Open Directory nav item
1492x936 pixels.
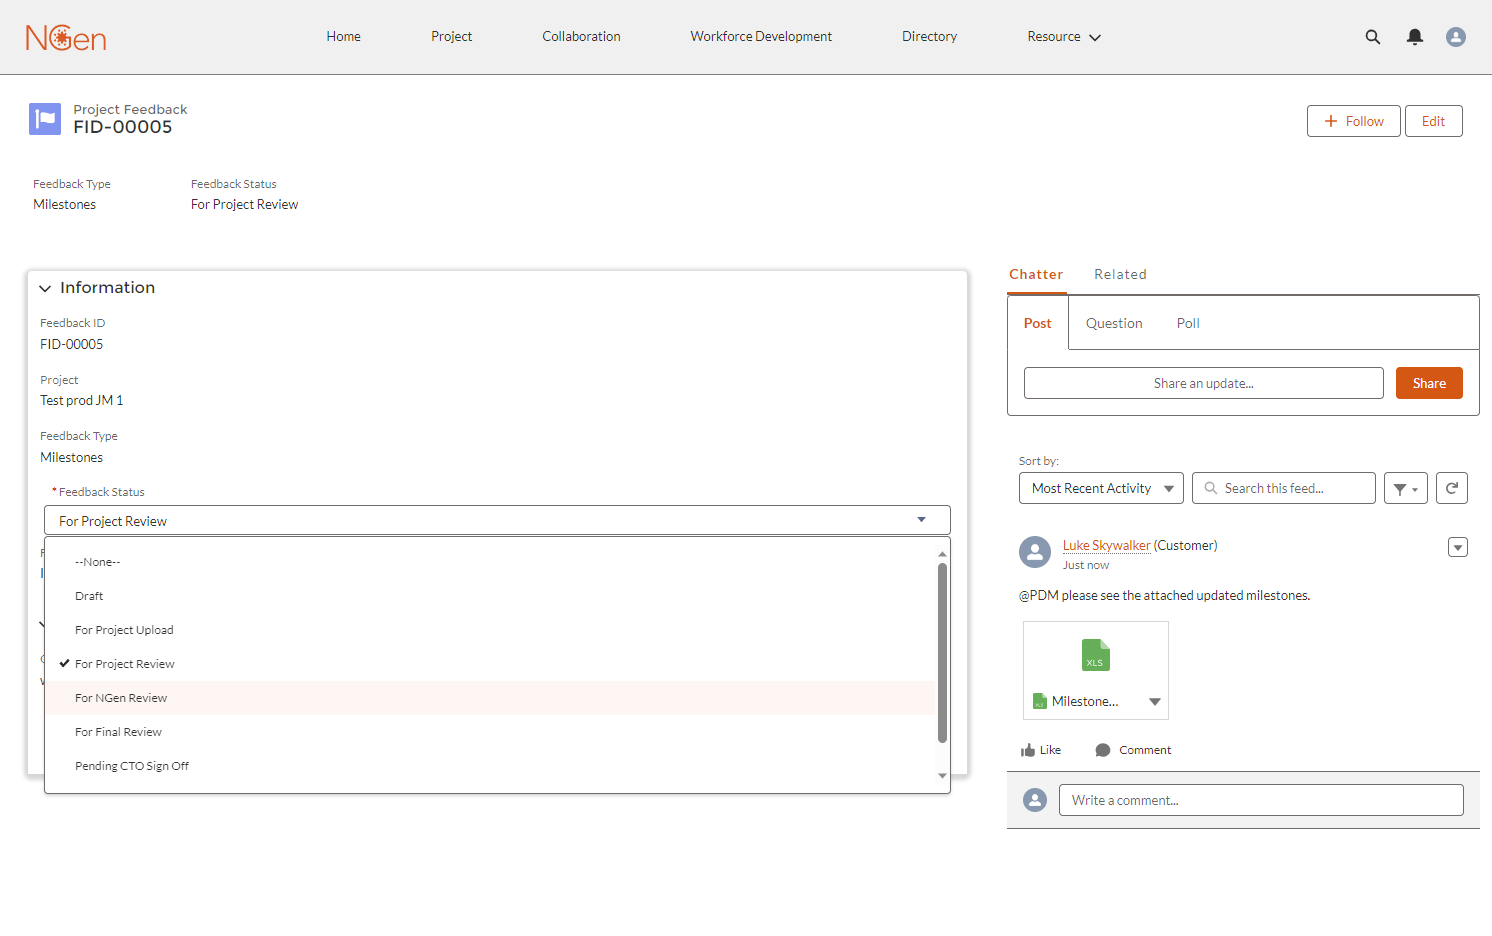coord(929,37)
